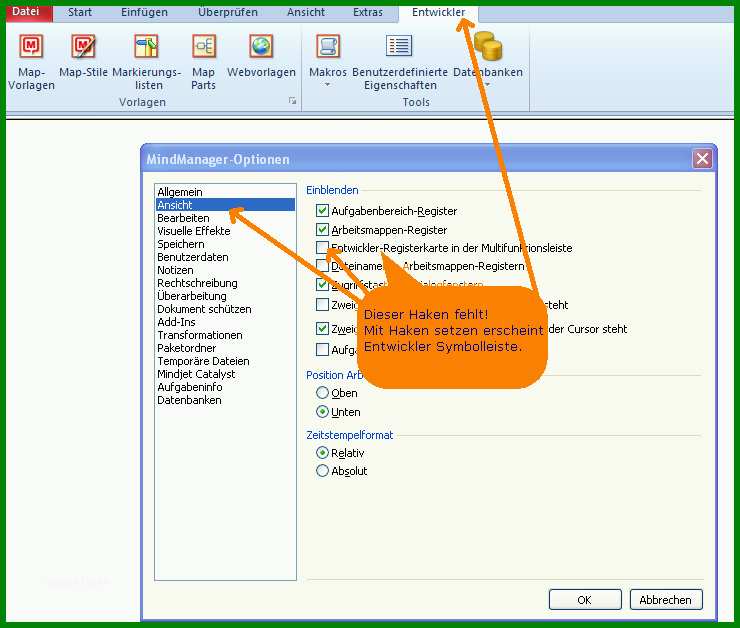Viewport: 740px width, 628px height.
Task: Select Benutzerdaten category
Action: tap(226, 257)
